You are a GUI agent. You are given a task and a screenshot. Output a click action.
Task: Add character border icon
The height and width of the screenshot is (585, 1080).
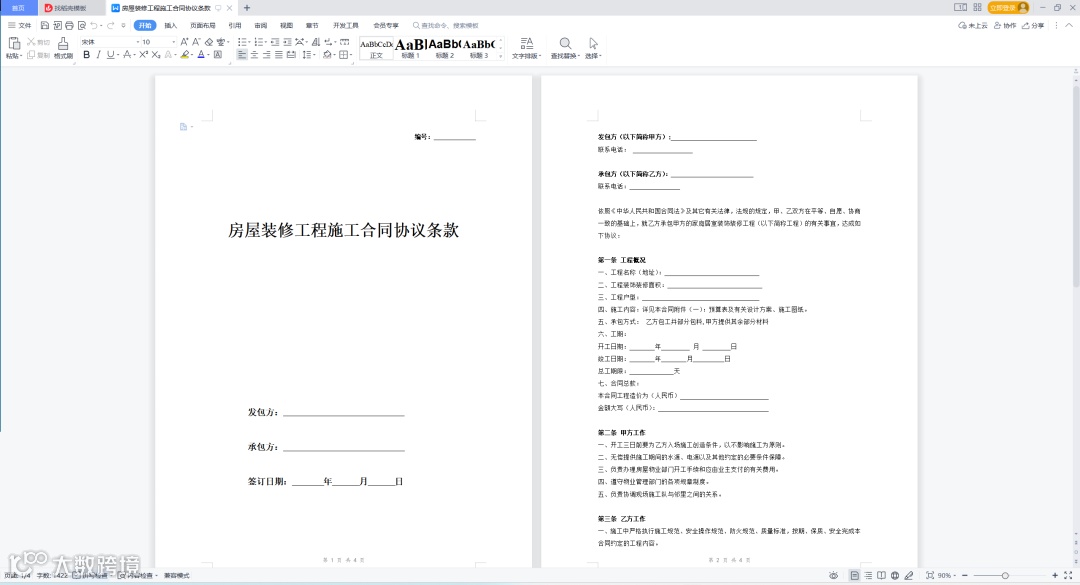click(218, 54)
